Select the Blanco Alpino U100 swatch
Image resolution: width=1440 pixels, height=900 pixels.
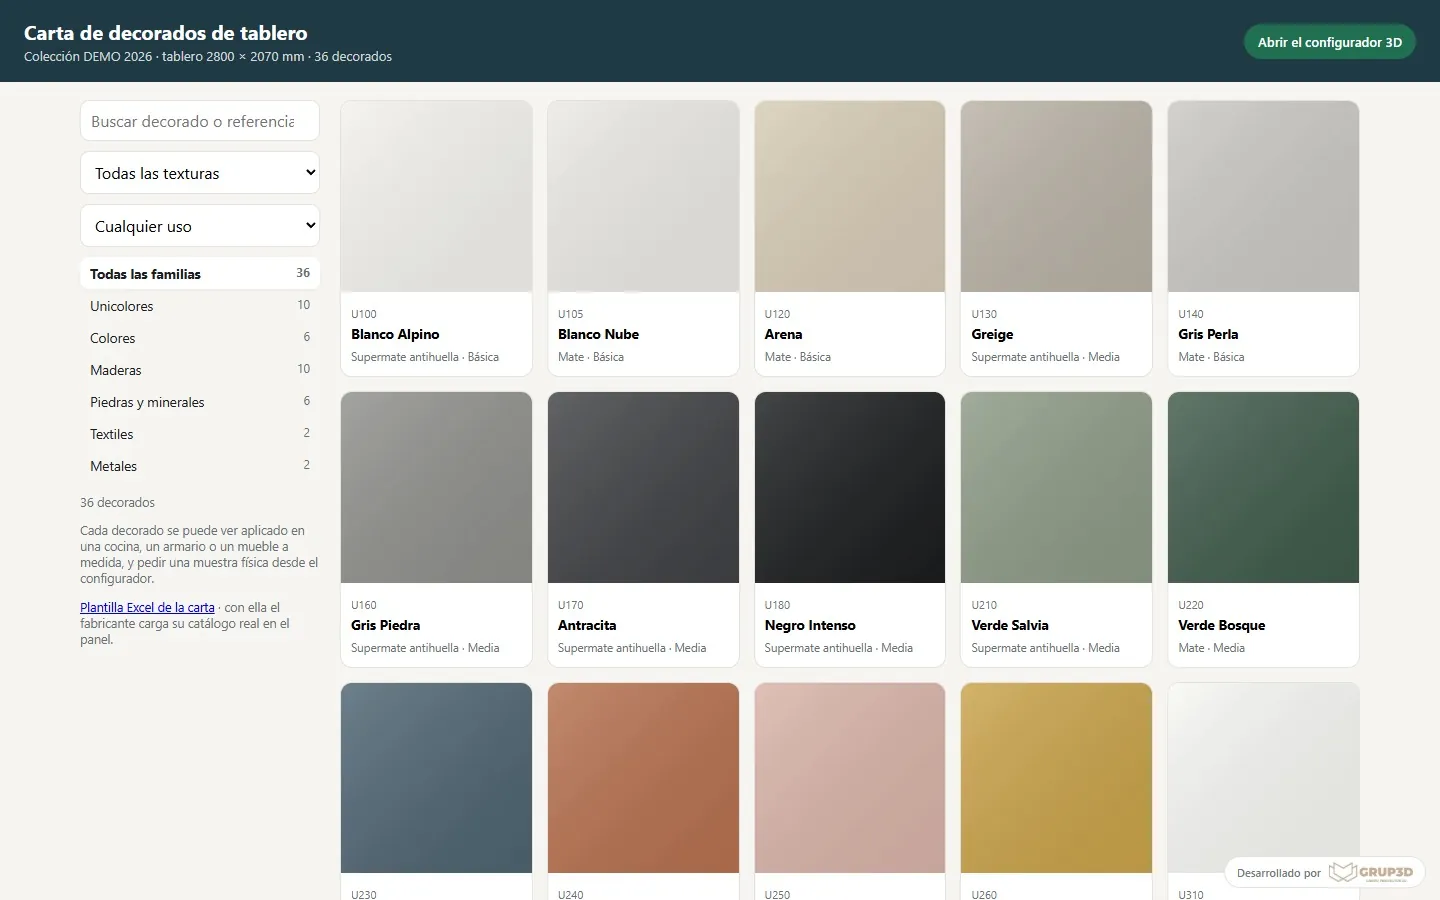pos(436,196)
